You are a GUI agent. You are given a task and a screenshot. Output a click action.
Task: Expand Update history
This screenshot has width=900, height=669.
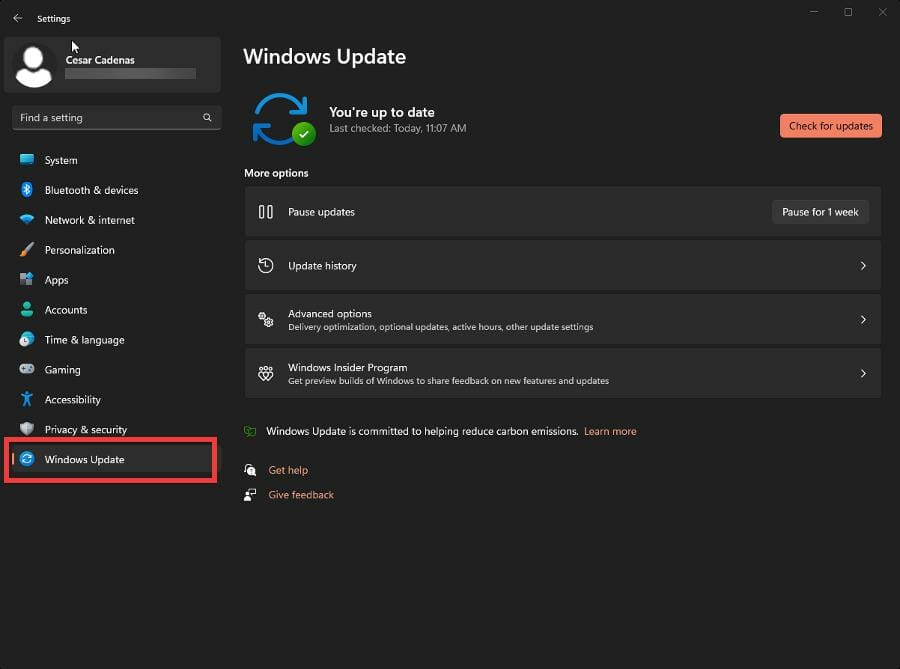coord(562,265)
